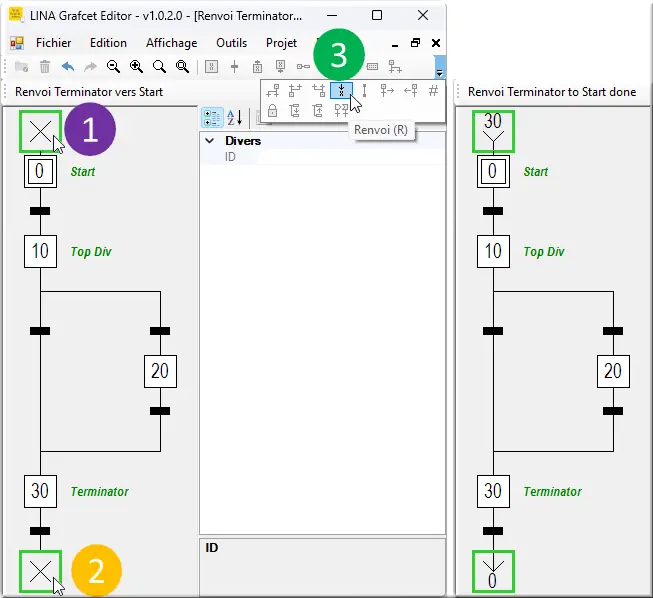The height and width of the screenshot is (598, 653).
Task: Open the Projet menu
Action: pyautogui.click(x=282, y=43)
